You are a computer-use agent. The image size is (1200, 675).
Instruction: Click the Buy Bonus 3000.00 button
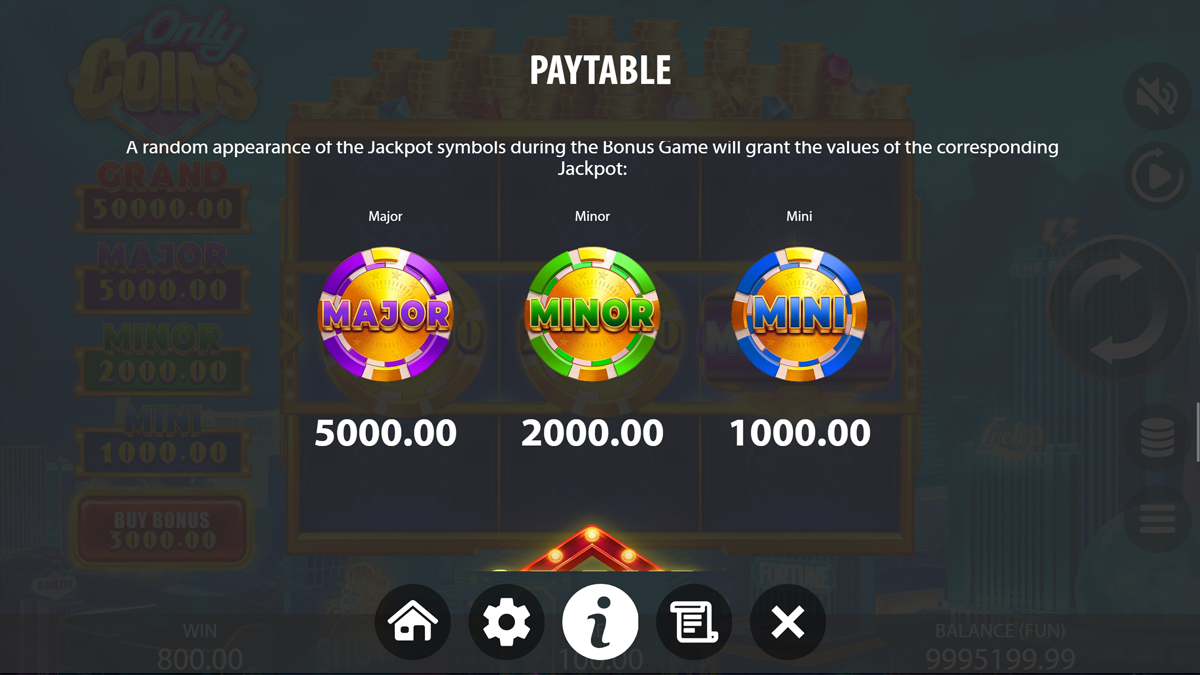coord(162,530)
